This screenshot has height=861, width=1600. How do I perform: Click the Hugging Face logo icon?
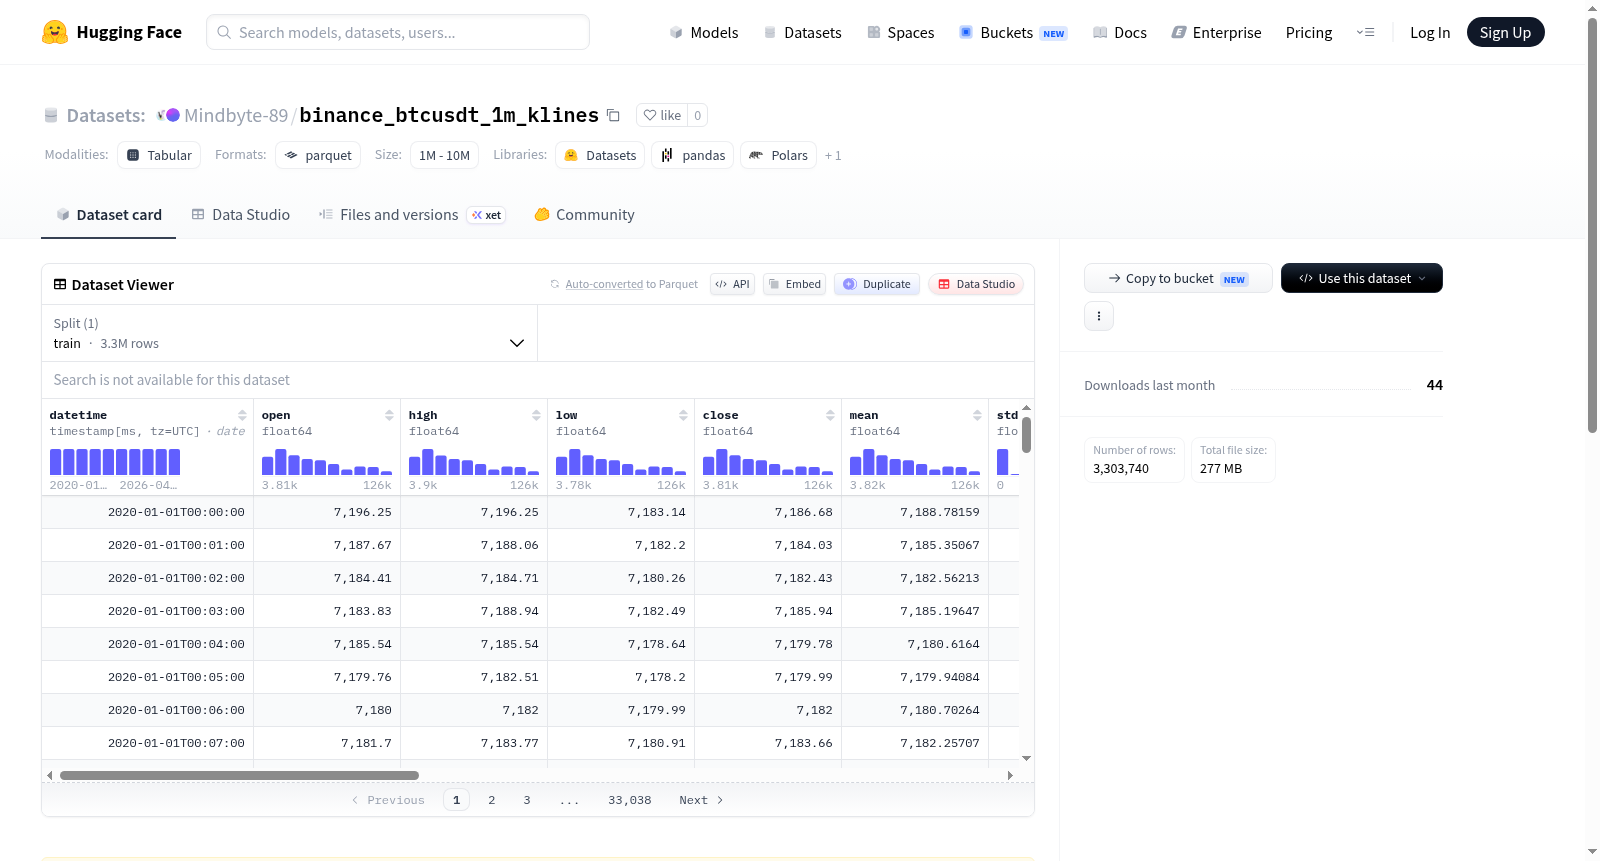tap(55, 32)
